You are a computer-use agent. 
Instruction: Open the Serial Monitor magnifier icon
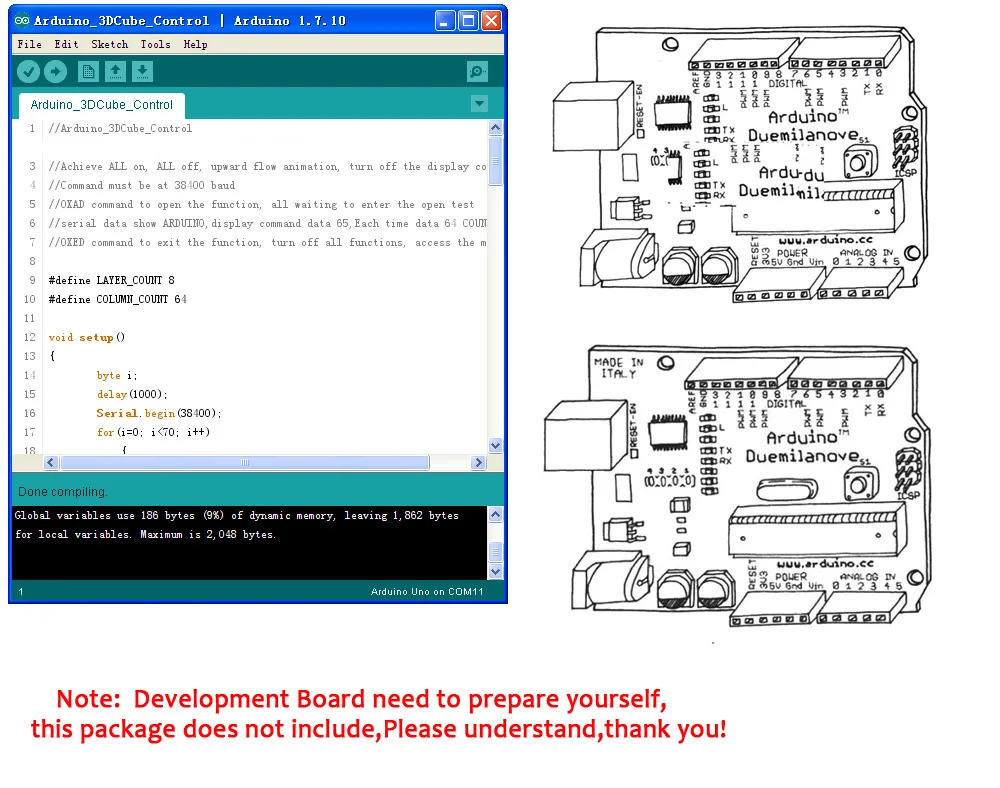[x=477, y=71]
